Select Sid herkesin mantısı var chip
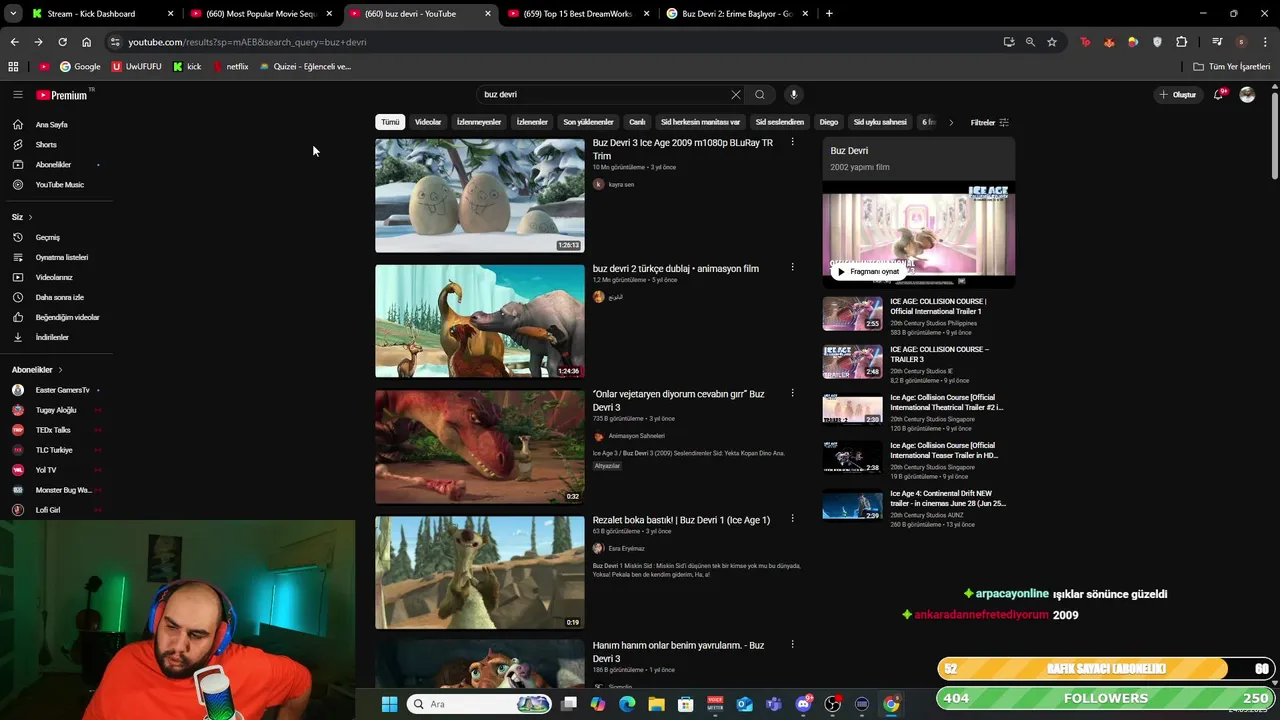Image resolution: width=1280 pixels, height=720 pixels. click(700, 122)
